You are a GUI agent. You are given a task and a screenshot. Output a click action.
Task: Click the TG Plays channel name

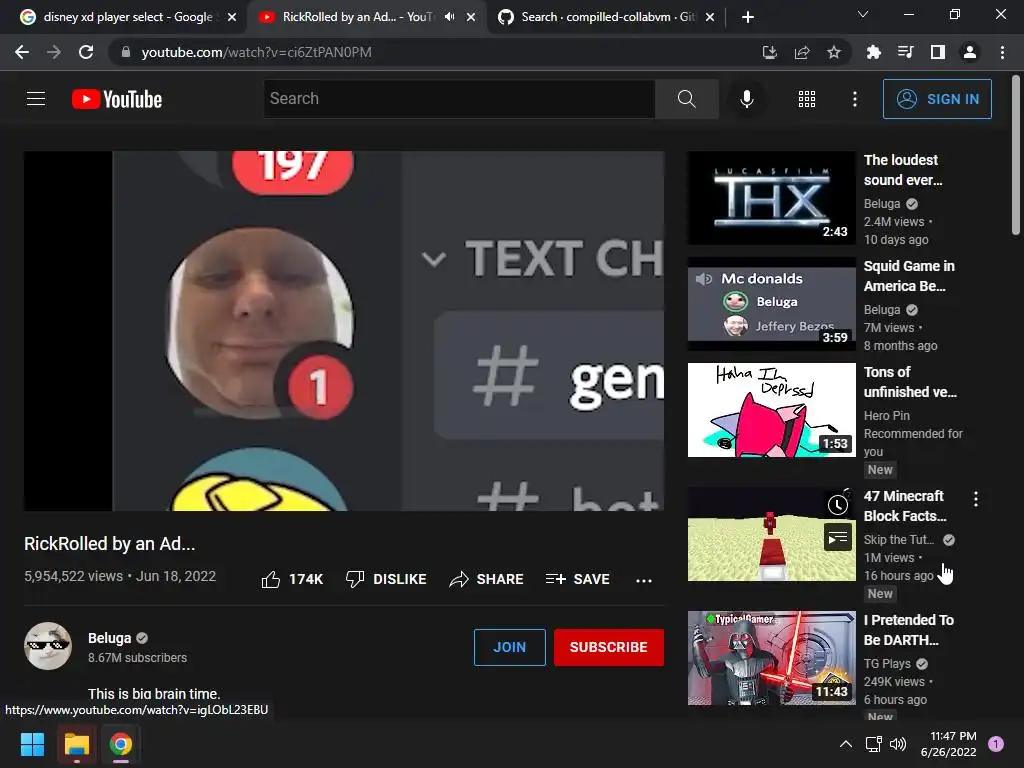click(887, 664)
